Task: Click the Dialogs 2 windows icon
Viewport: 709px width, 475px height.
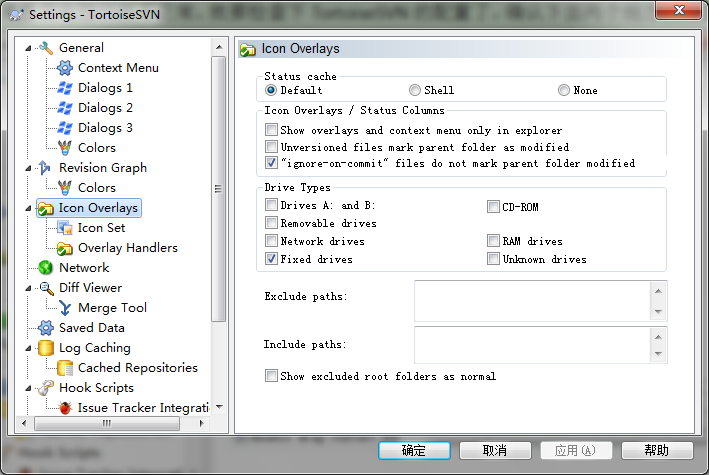Action: point(65,108)
